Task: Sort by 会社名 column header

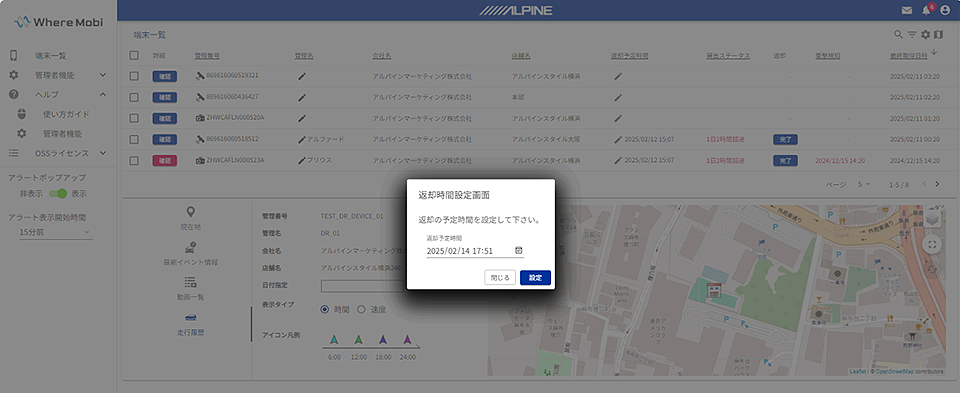Action: pyautogui.click(x=381, y=56)
